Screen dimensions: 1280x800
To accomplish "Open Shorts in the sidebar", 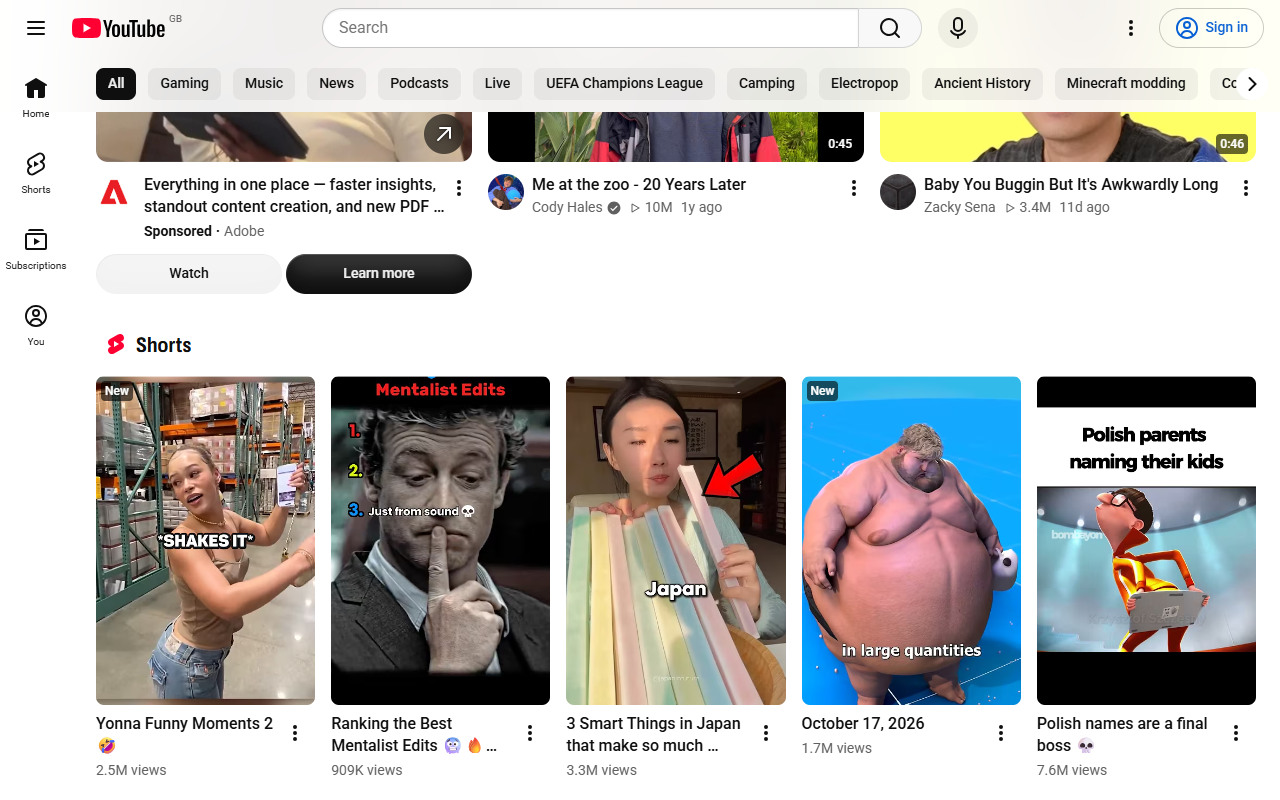I will (36, 174).
